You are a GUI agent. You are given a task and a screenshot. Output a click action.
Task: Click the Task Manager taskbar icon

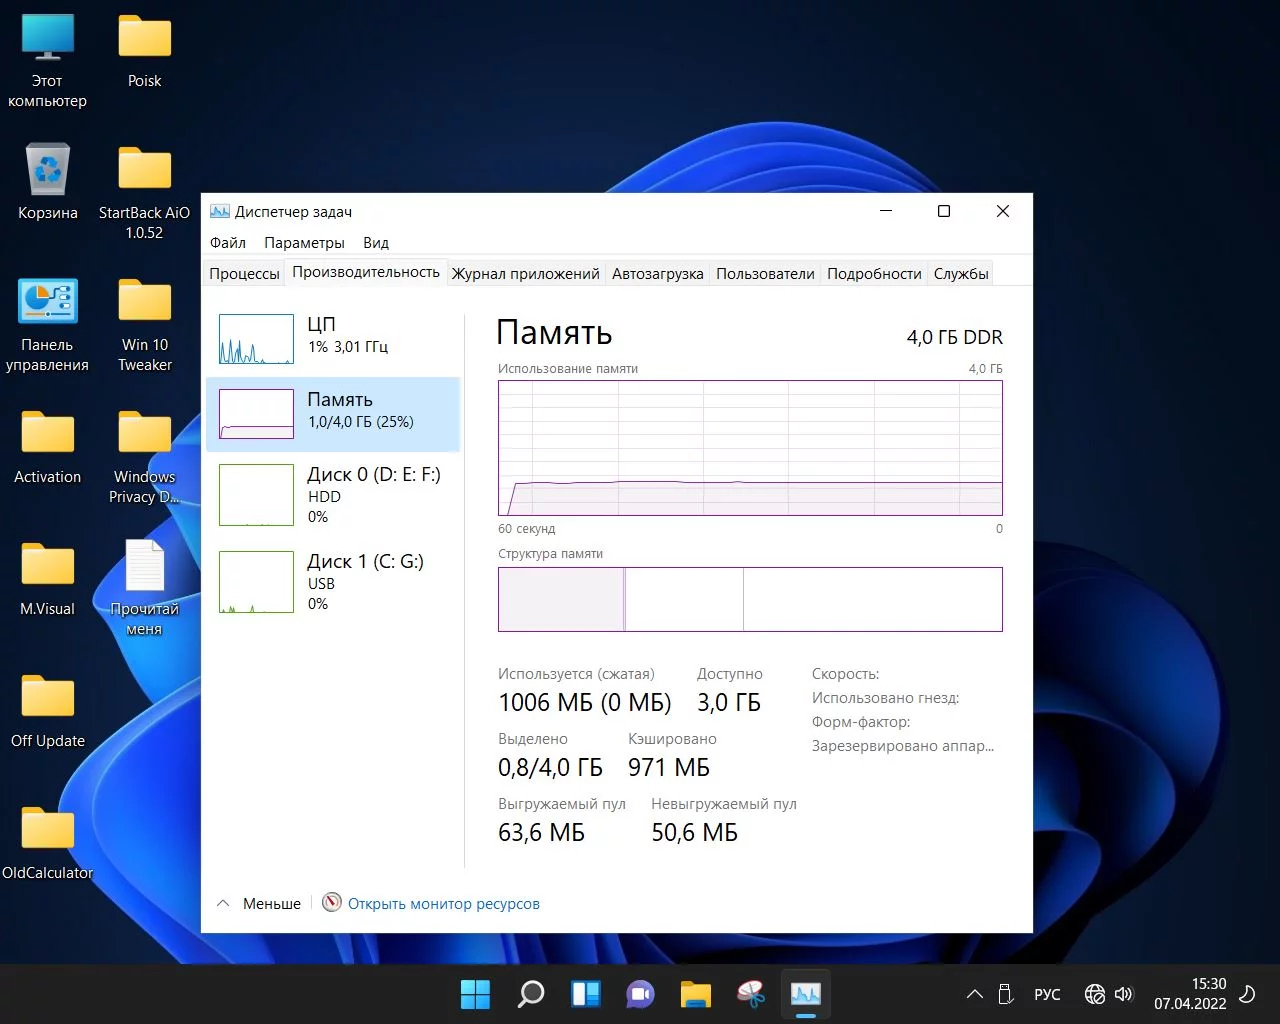(x=805, y=994)
